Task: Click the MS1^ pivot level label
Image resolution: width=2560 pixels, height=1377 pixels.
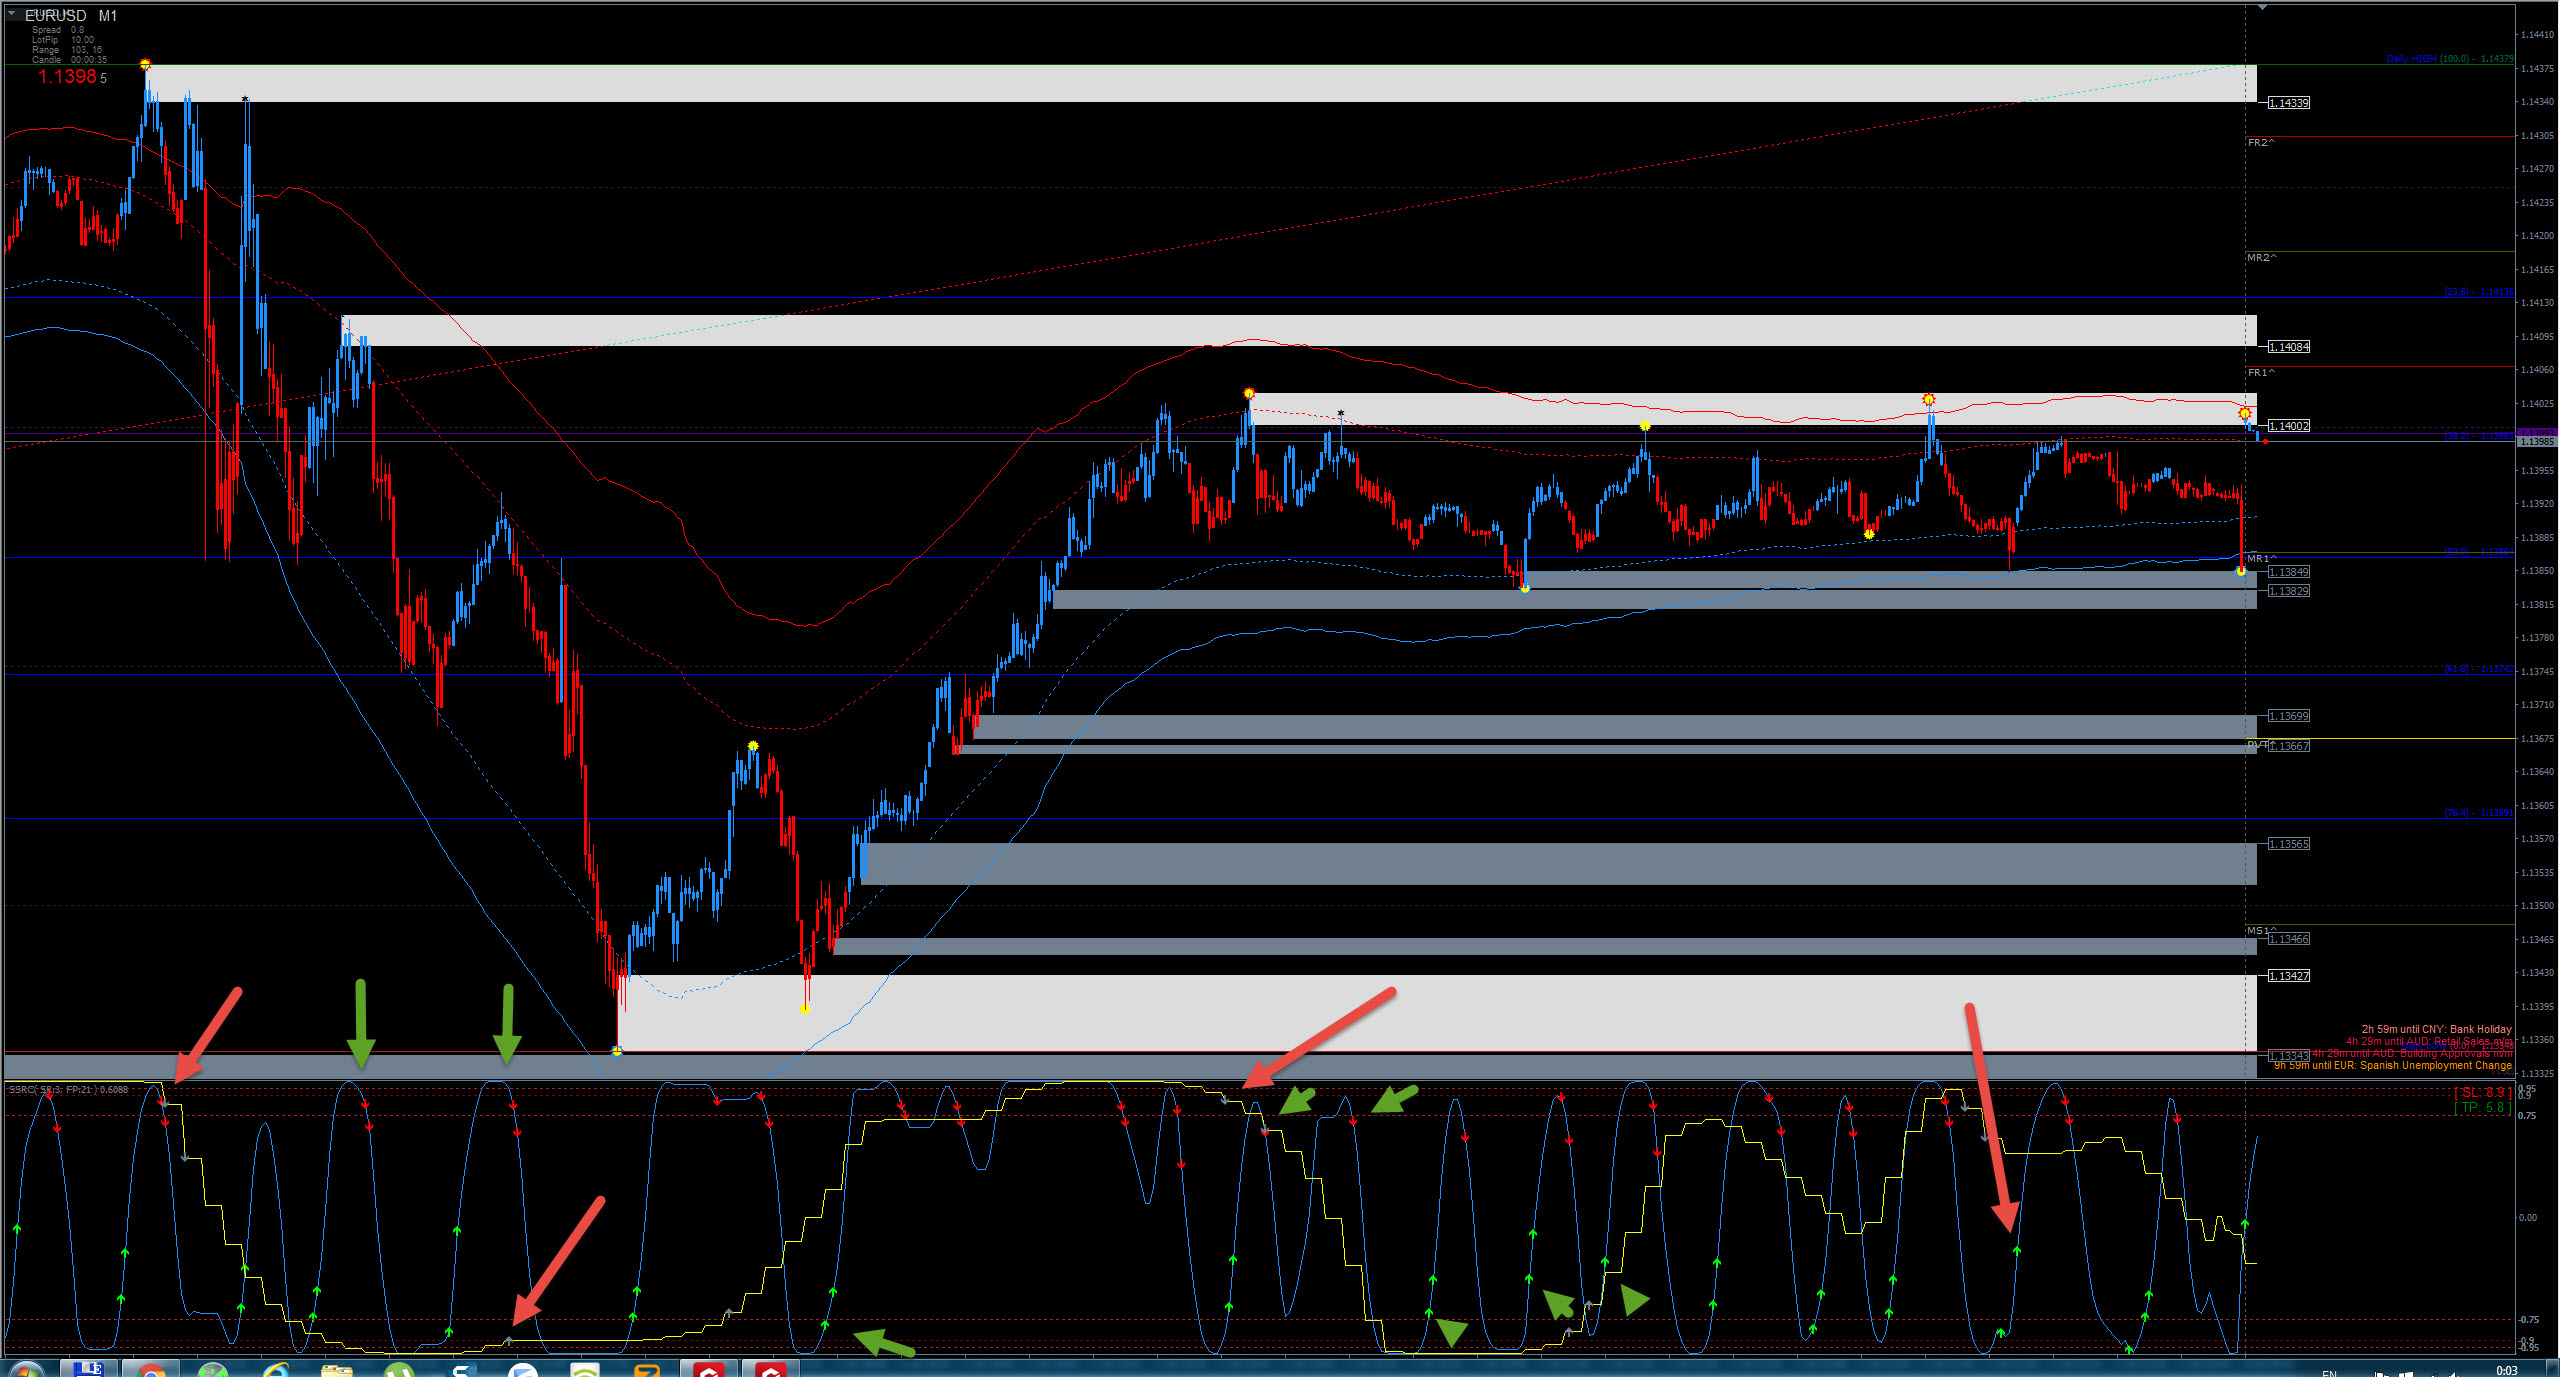Action: pos(2261,931)
